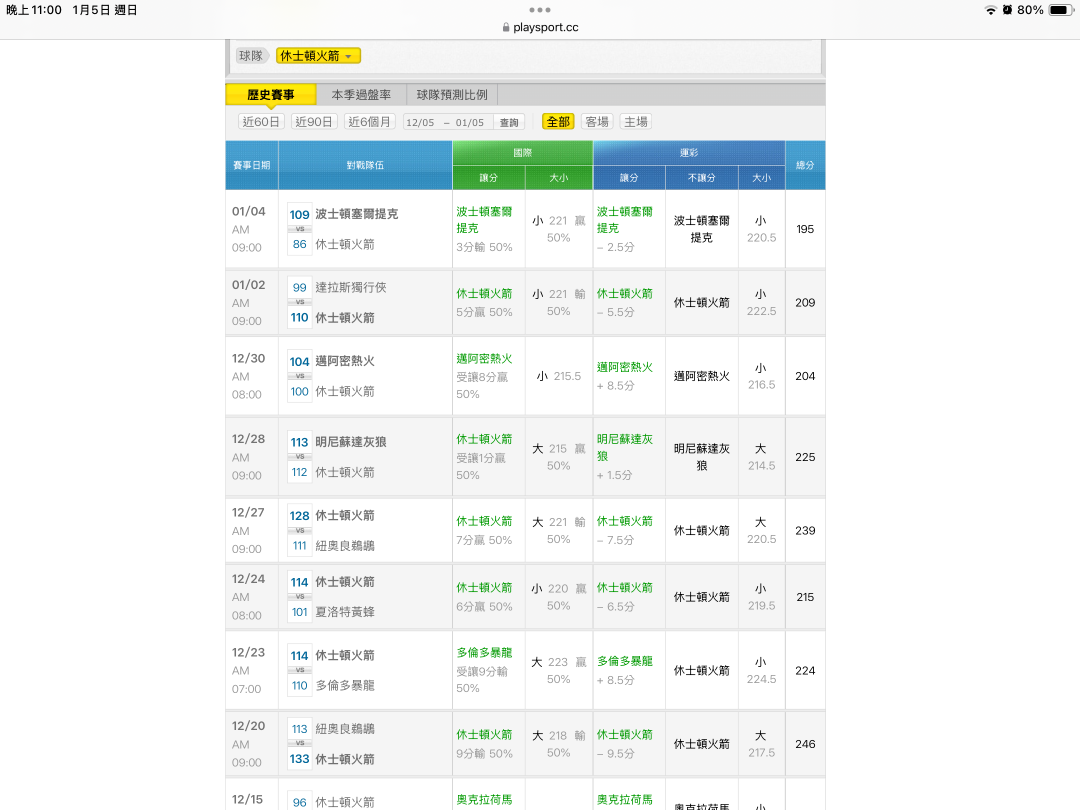1080x810 pixels.
Task: Click total score 246
Action: [x=805, y=744]
